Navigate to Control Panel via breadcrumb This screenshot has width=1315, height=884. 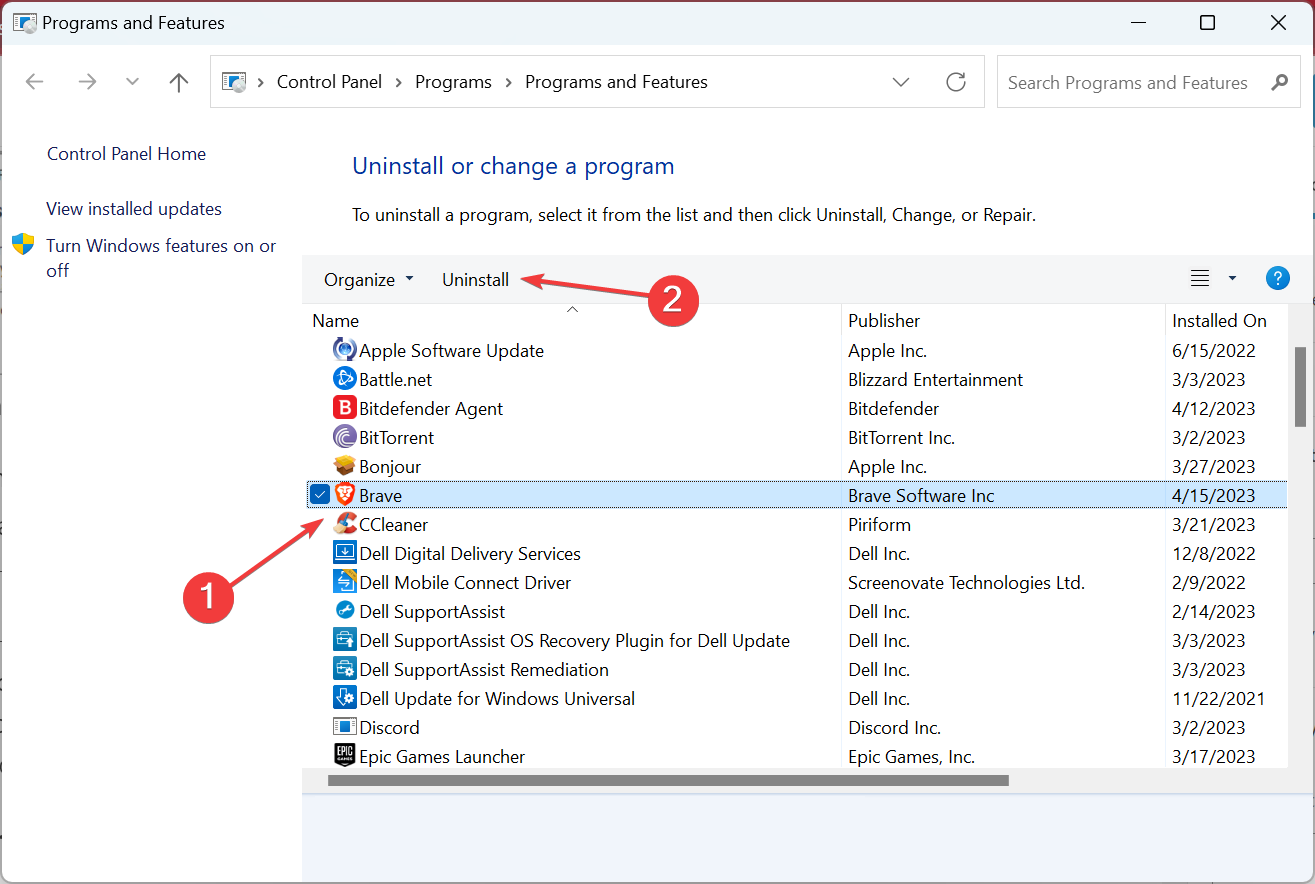[x=329, y=81]
